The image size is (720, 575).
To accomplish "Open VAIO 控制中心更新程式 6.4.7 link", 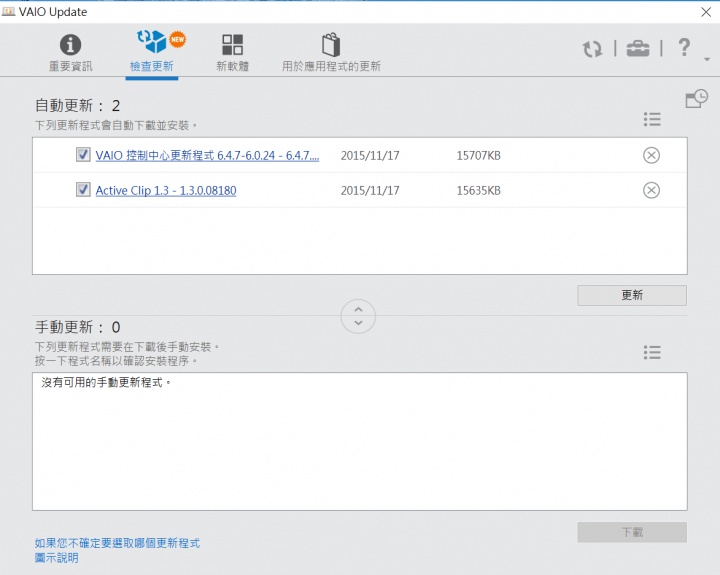I will [x=207, y=156].
